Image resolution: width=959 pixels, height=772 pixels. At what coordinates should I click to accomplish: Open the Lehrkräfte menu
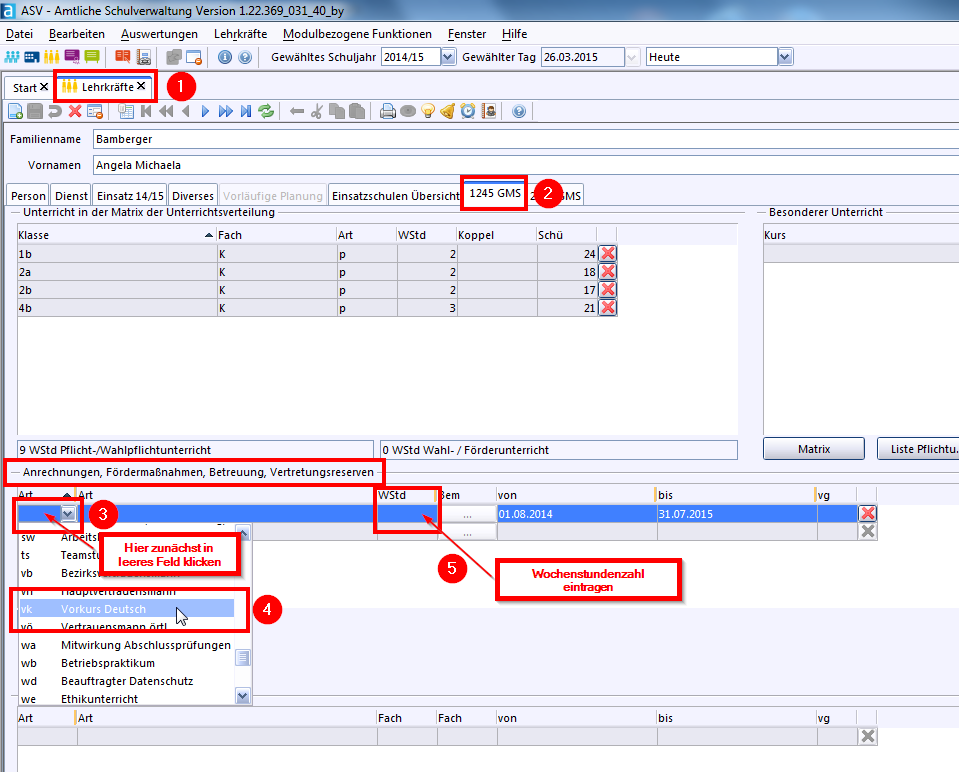(x=240, y=34)
